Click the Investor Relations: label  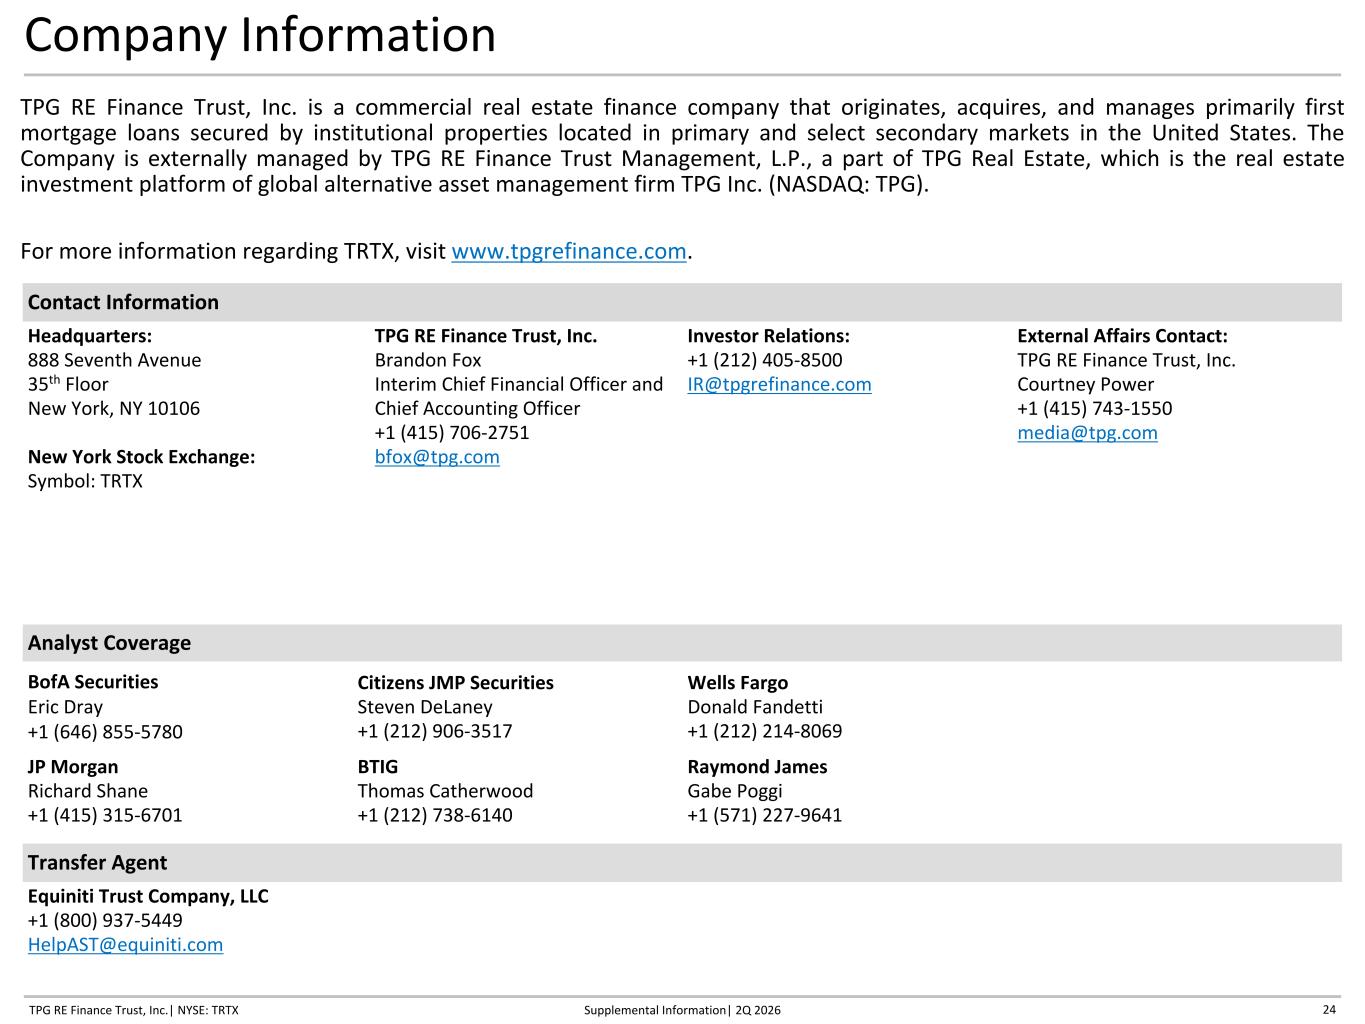[x=768, y=336]
